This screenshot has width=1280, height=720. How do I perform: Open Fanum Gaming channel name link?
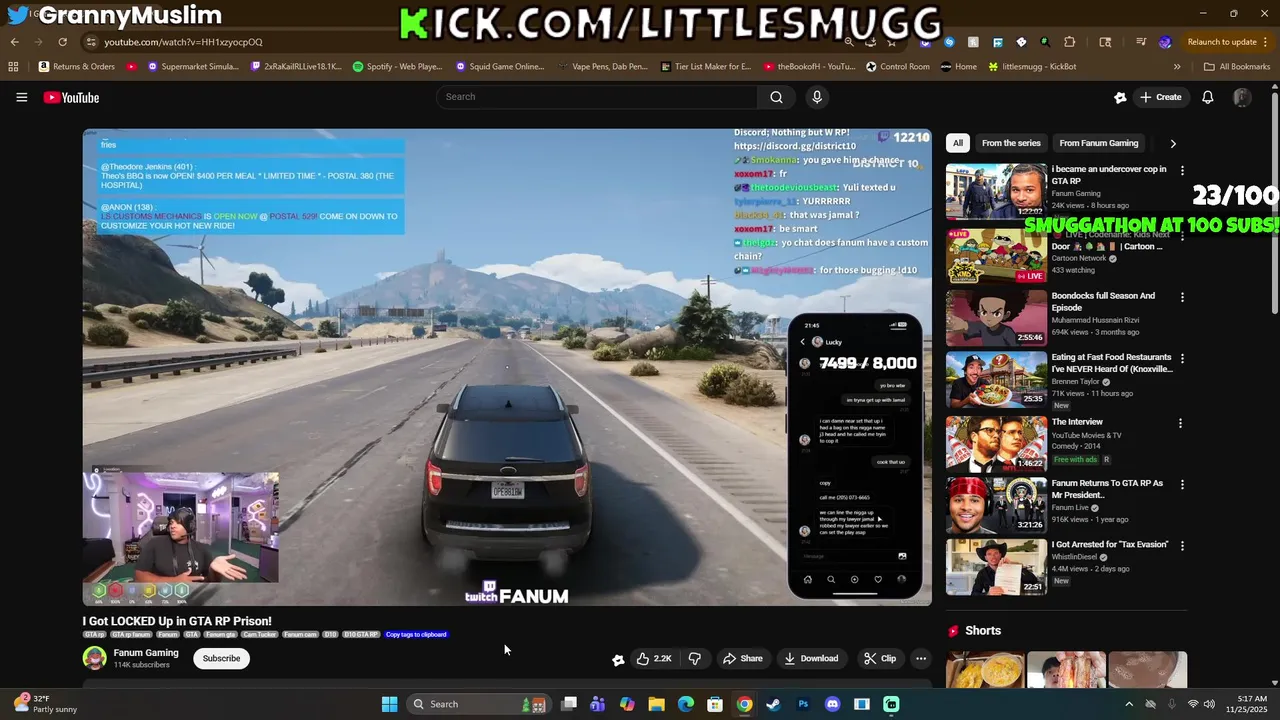point(146,653)
